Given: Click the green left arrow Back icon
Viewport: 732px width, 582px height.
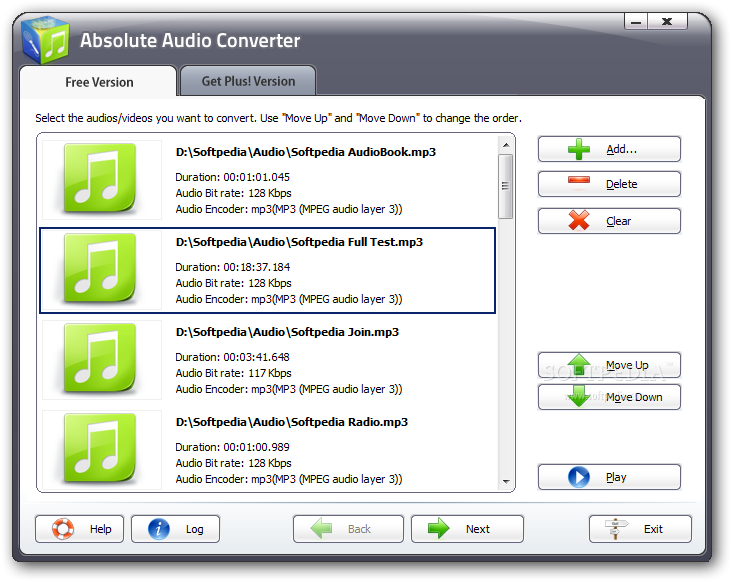Looking at the screenshot, I should (x=321, y=528).
